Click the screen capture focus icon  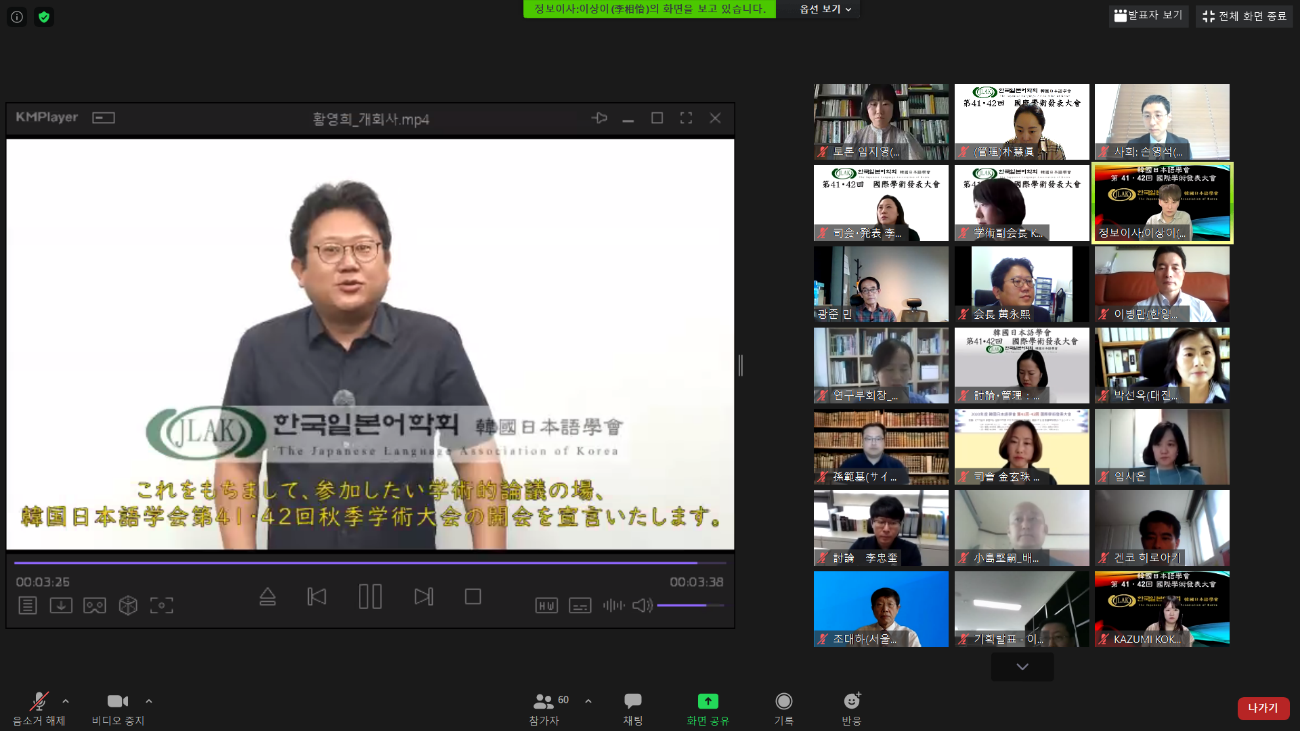pyautogui.click(x=161, y=605)
